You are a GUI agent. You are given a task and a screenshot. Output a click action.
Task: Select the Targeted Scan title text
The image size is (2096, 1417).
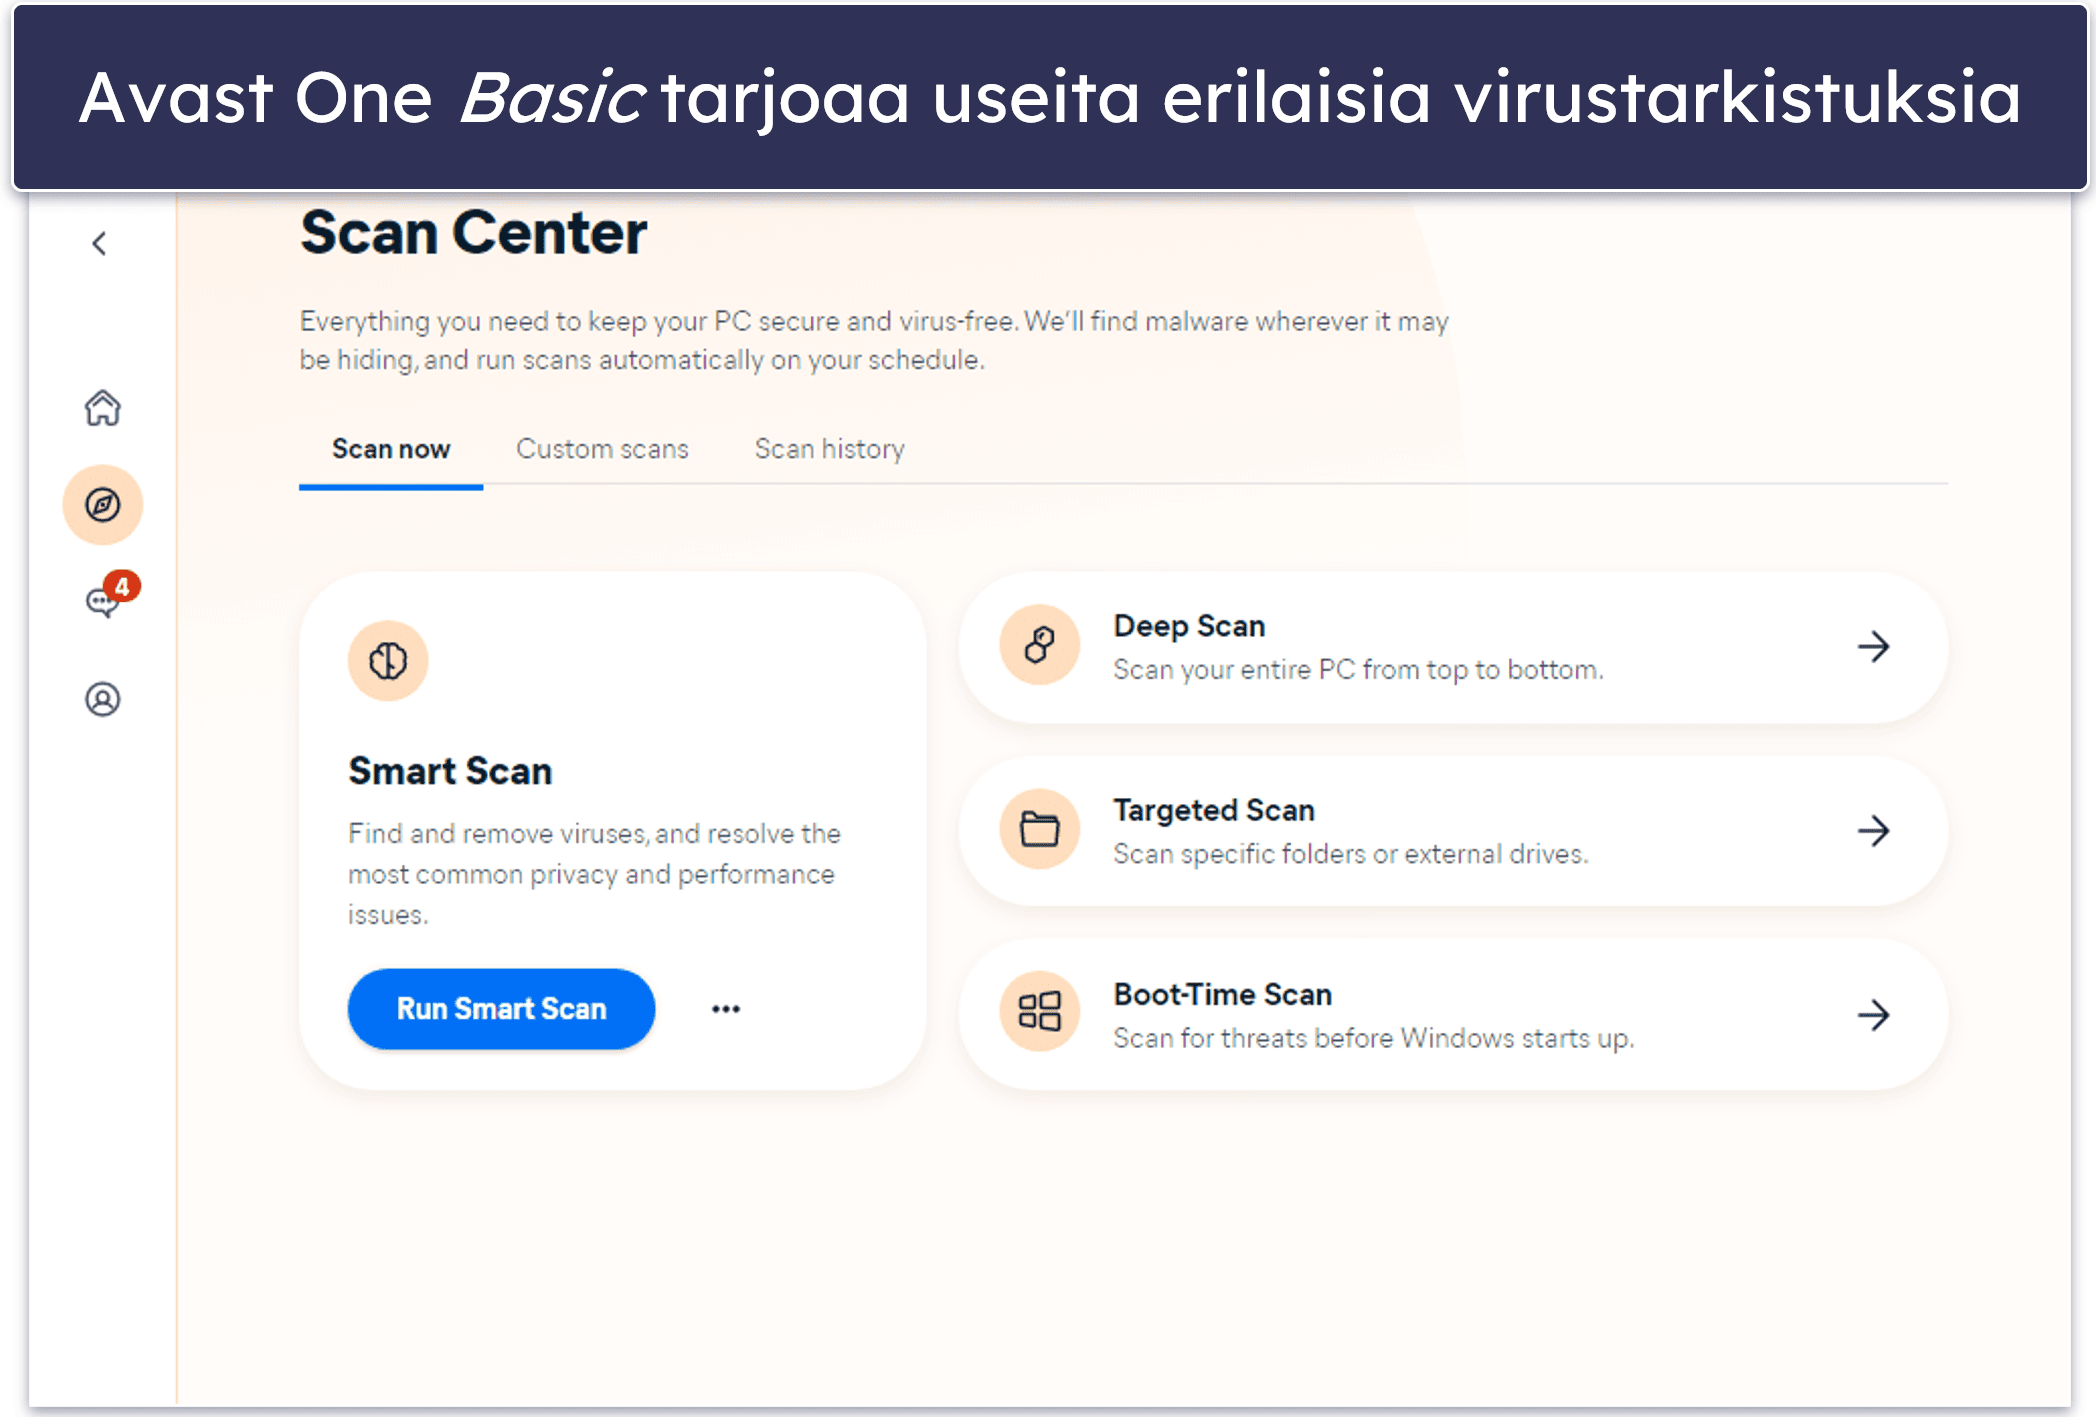1214,810
